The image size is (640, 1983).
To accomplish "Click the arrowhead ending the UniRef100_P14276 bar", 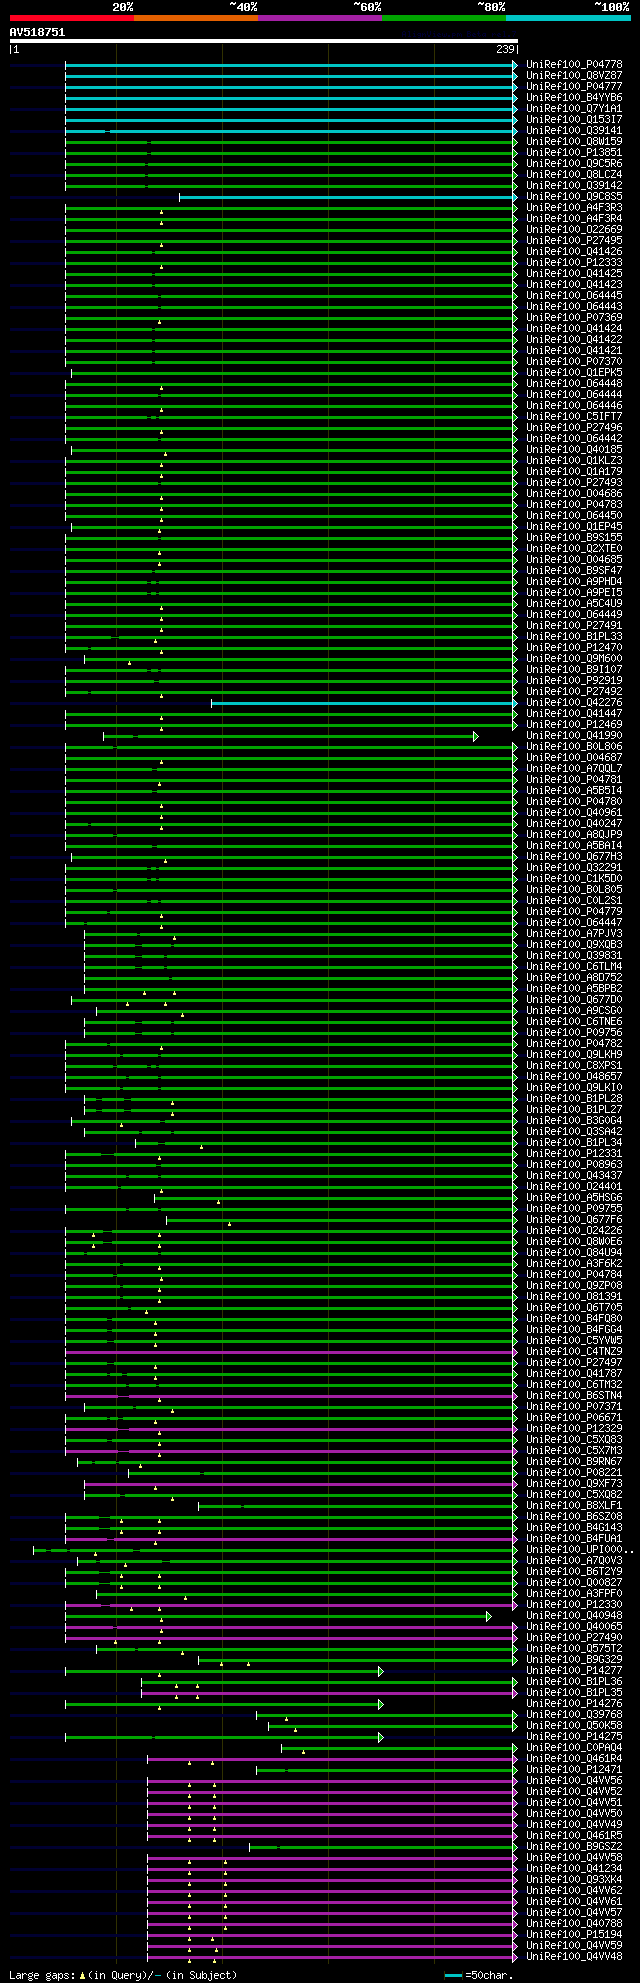I will pyautogui.click(x=381, y=1704).
